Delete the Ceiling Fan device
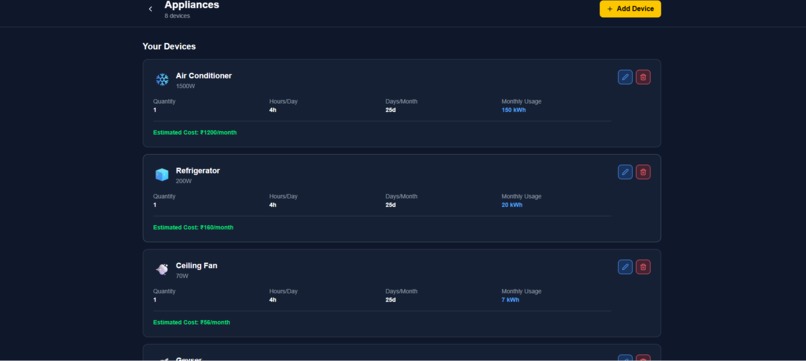The width and height of the screenshot is (806, 361). coord(643,267)
